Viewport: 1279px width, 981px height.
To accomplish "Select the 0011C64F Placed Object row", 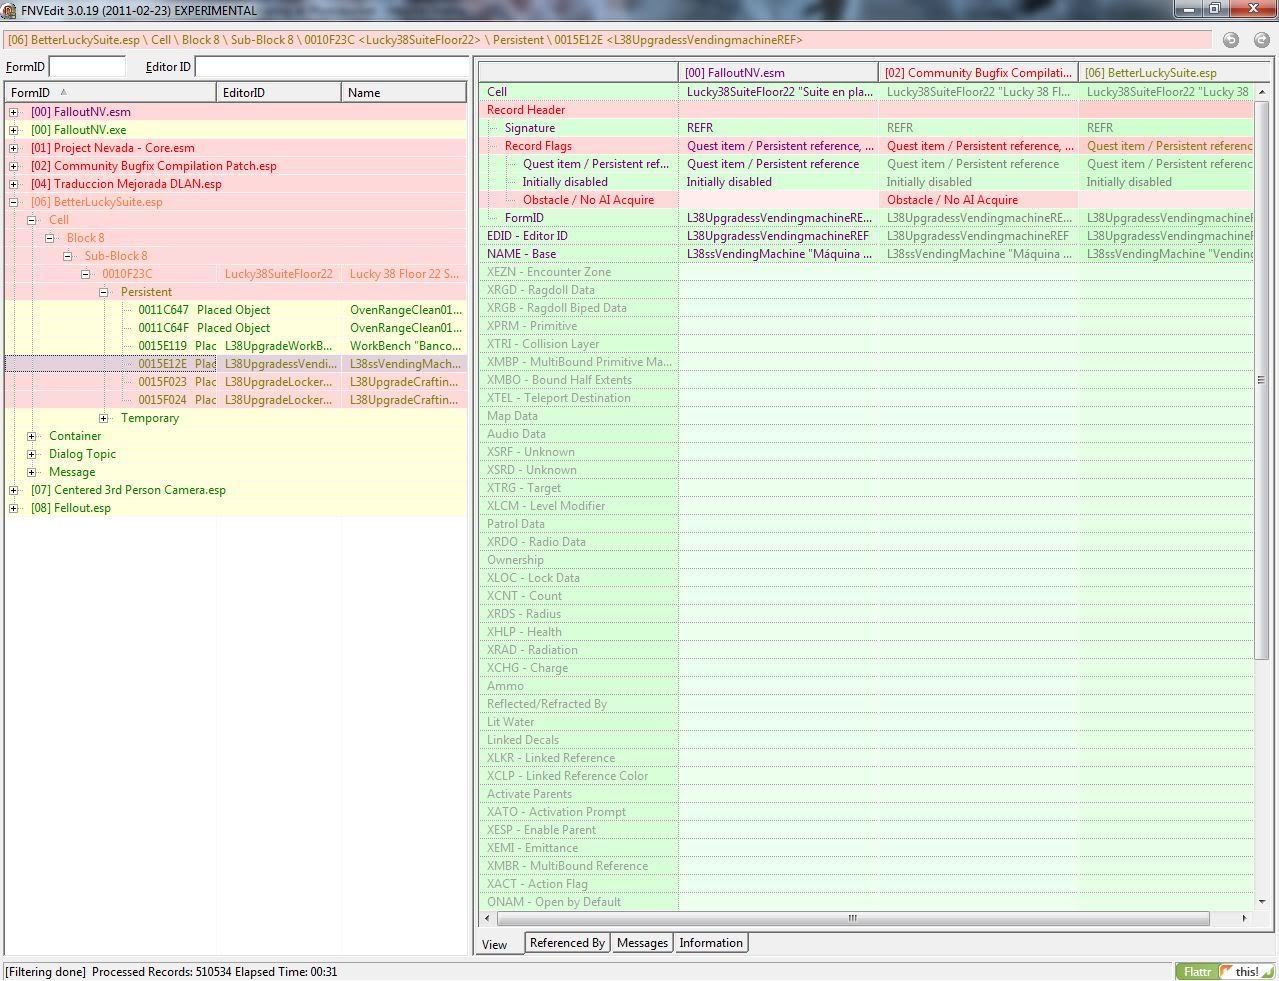I will [236, 328].
